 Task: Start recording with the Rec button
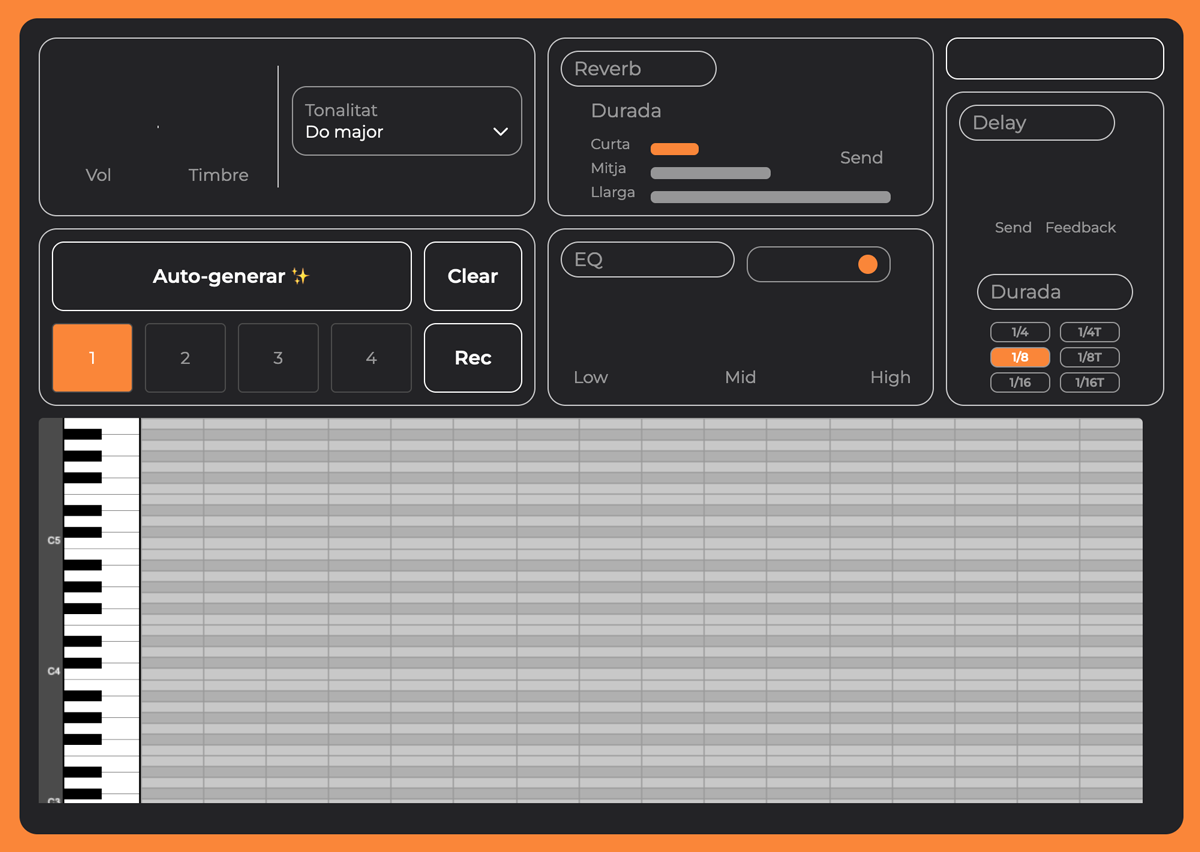[x=472, y=358]
